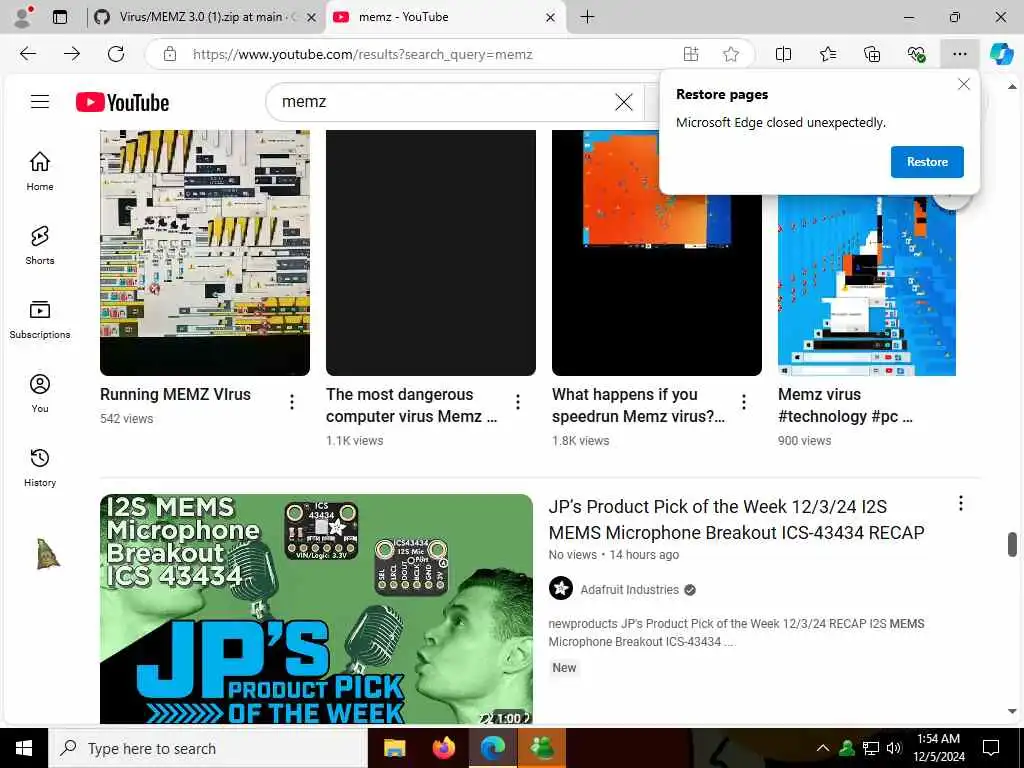Clear the memz search query

click(x=624, y=102)
